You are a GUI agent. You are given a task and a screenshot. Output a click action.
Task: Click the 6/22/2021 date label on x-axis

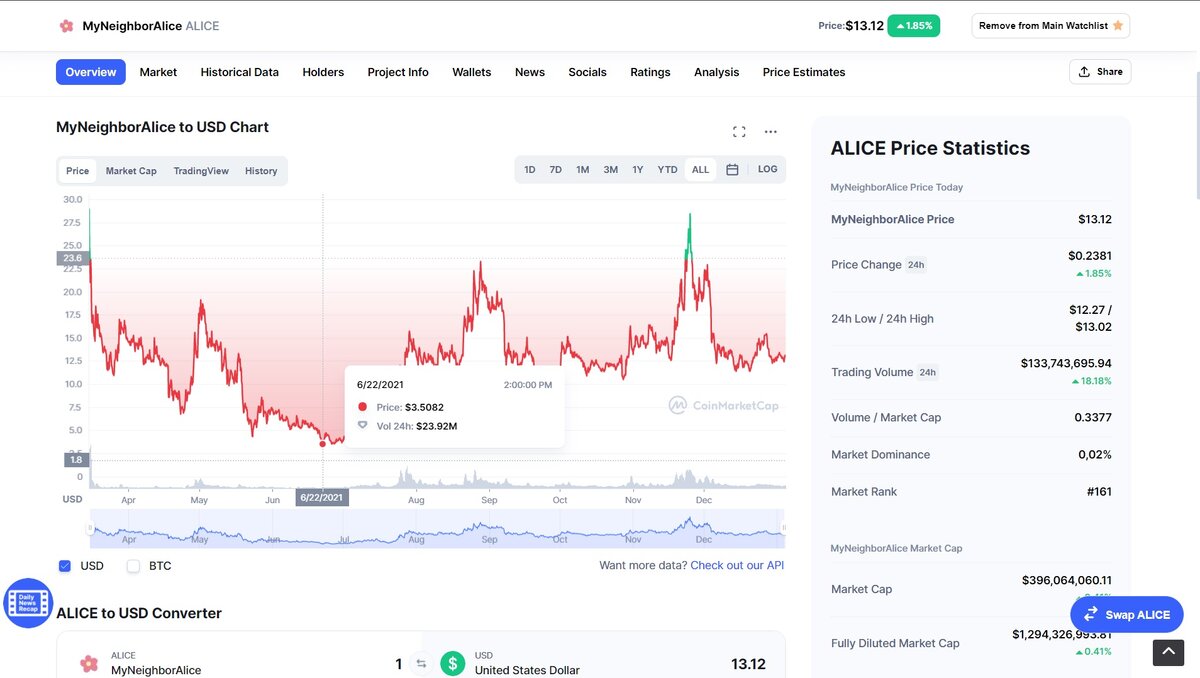point(322,497)
